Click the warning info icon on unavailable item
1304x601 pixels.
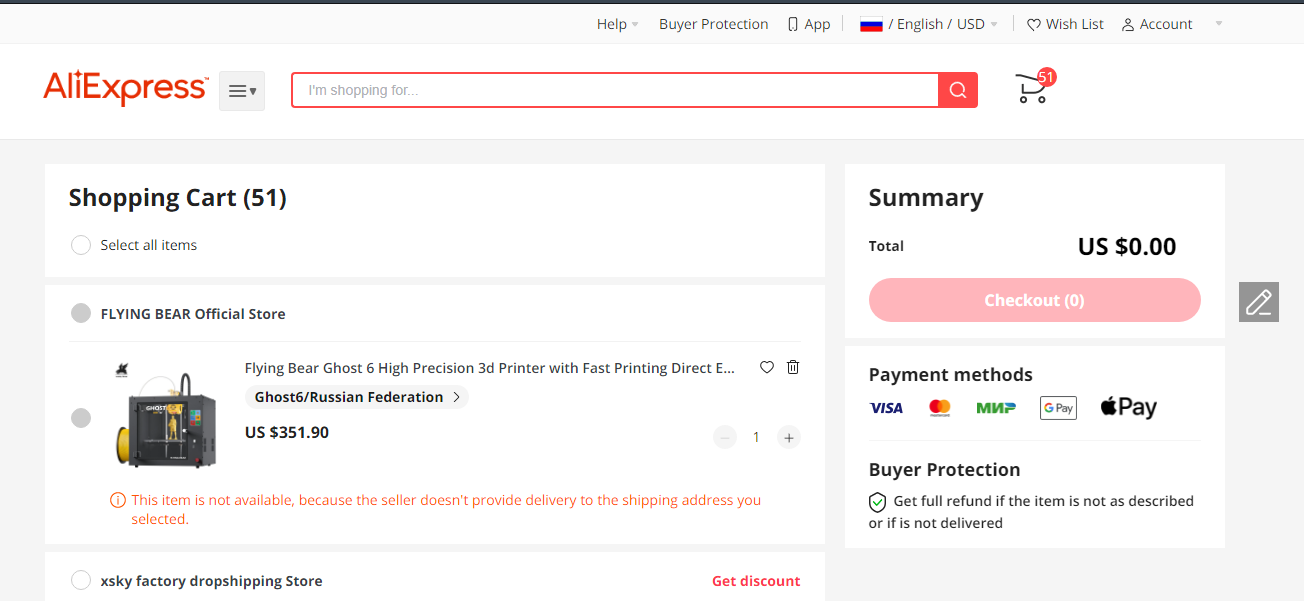[x=118, y=500]
